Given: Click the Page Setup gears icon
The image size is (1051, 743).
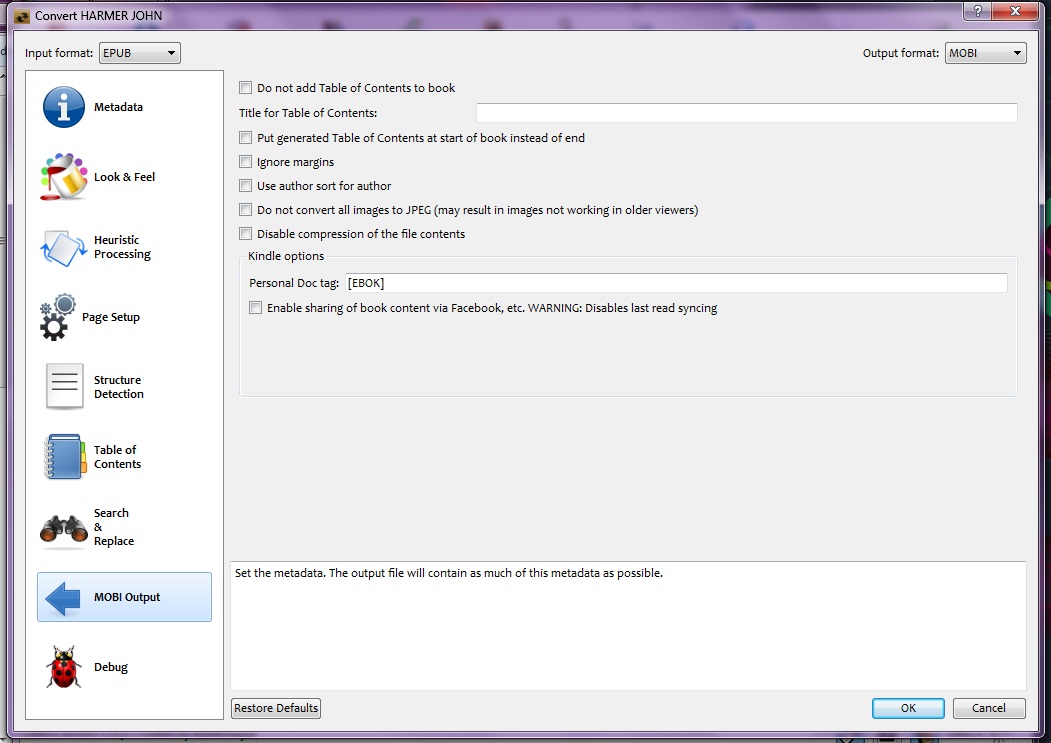Looking at the screenshot, I should tap(58, 317).
